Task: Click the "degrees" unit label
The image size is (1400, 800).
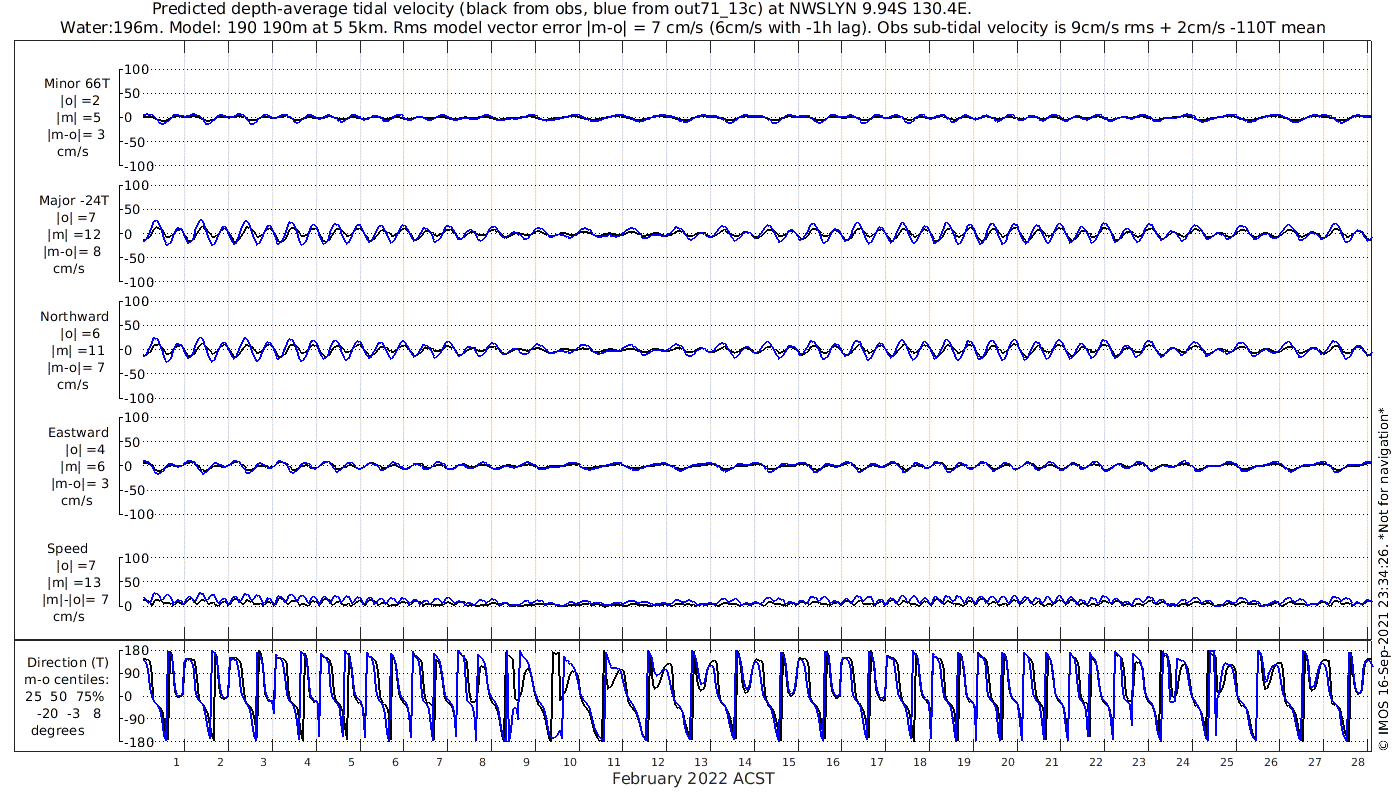Action: [58, 730]
